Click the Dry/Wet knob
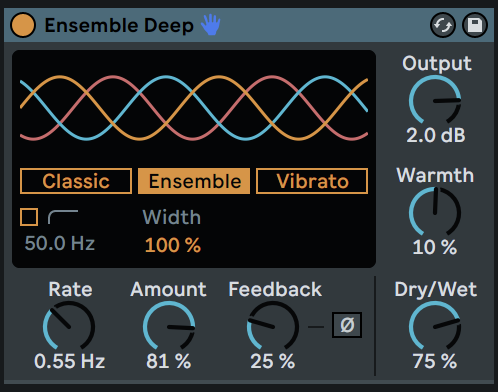The width and height of the screenshot is (498, 392). pos(435,327)
